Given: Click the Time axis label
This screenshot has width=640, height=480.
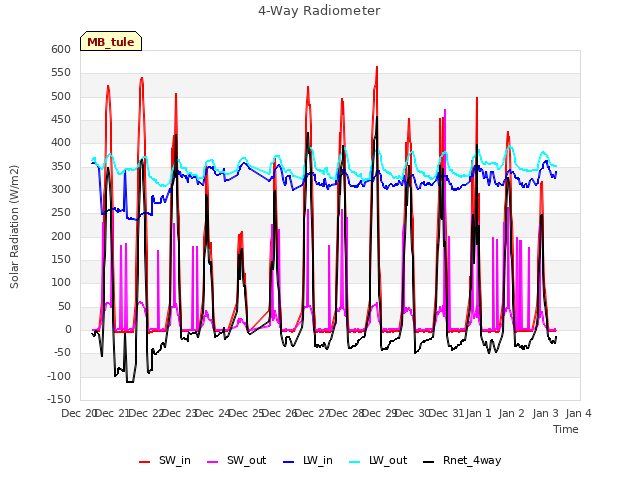Looking at the screenshot, I should 566,429.
